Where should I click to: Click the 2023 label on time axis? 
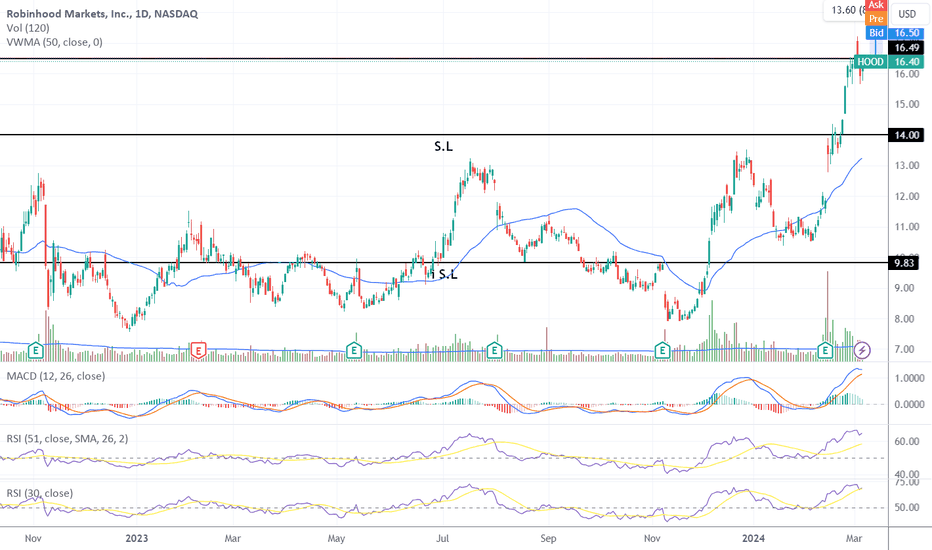137,538
